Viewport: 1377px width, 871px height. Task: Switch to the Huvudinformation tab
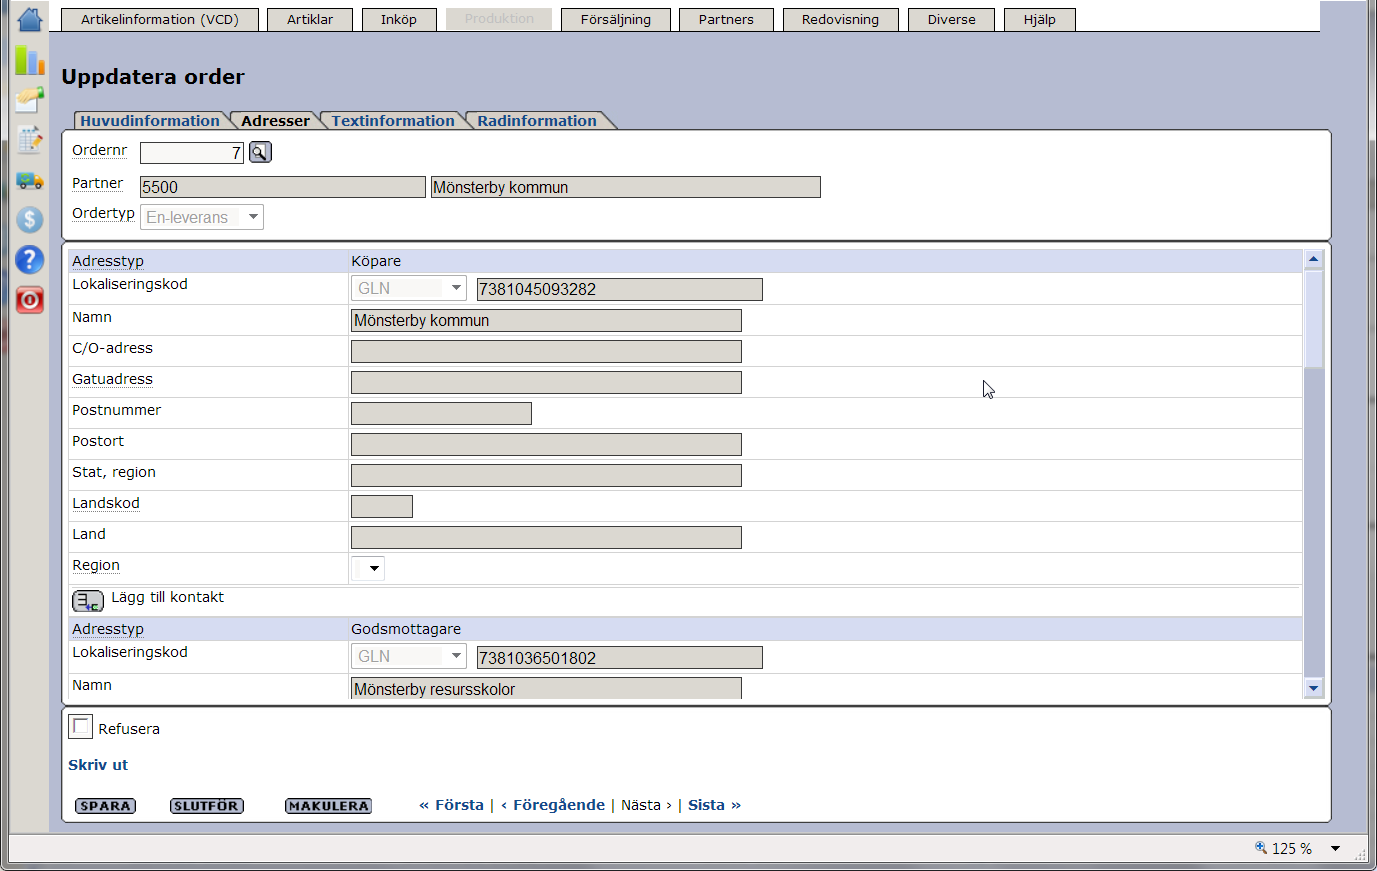(x=150, y=120)
